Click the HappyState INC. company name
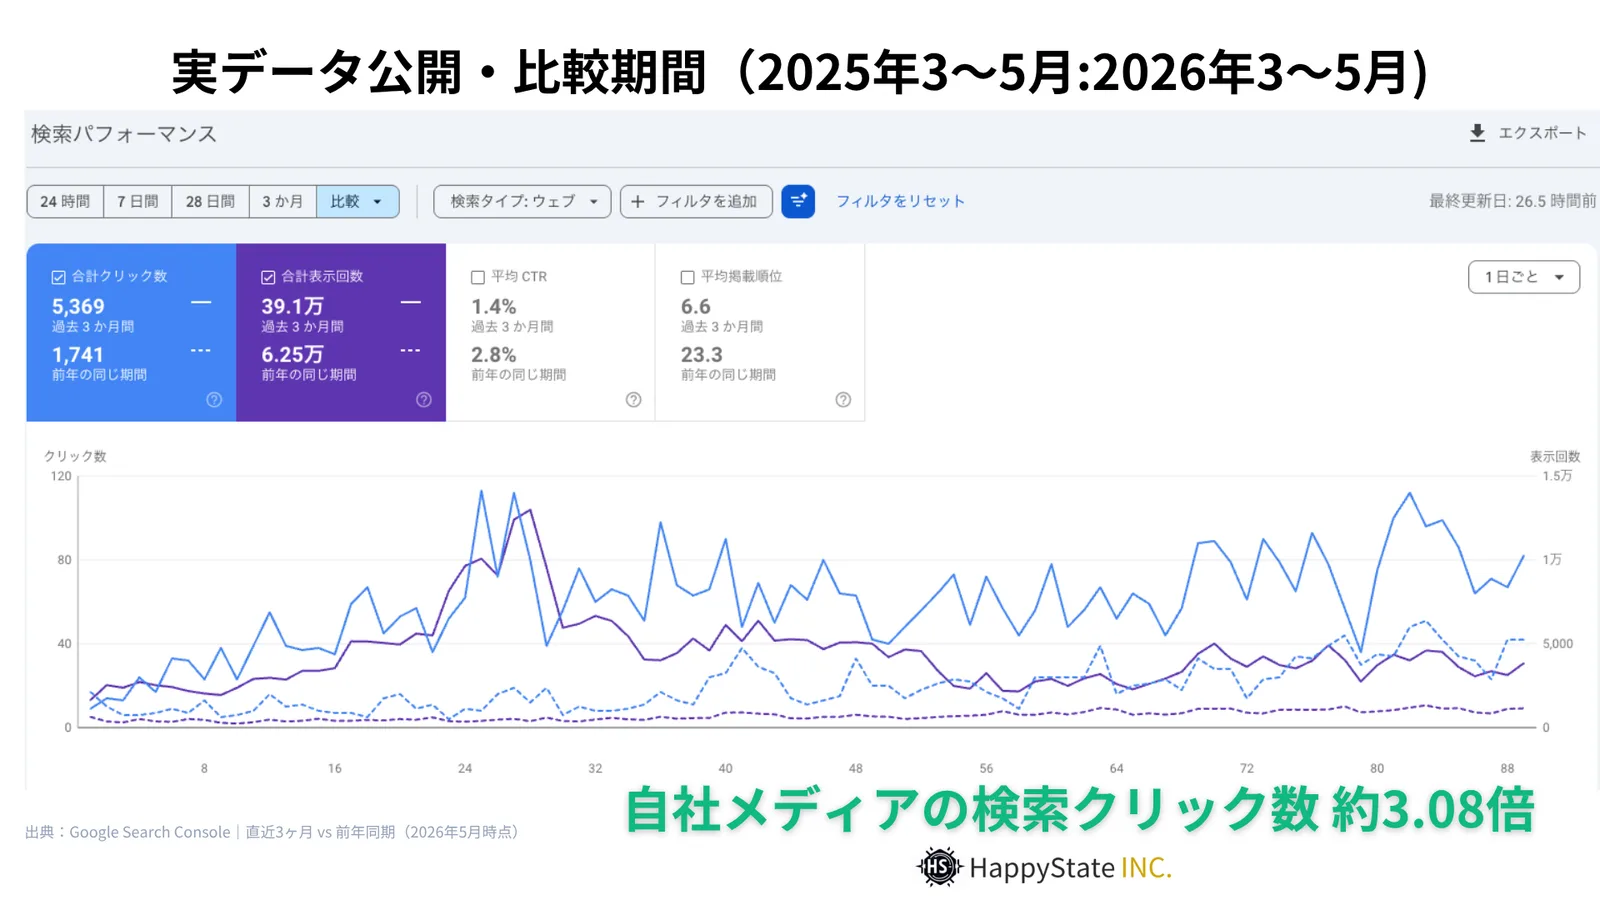Screen dimensions: 1600x900 click(x=1070, y=867)
